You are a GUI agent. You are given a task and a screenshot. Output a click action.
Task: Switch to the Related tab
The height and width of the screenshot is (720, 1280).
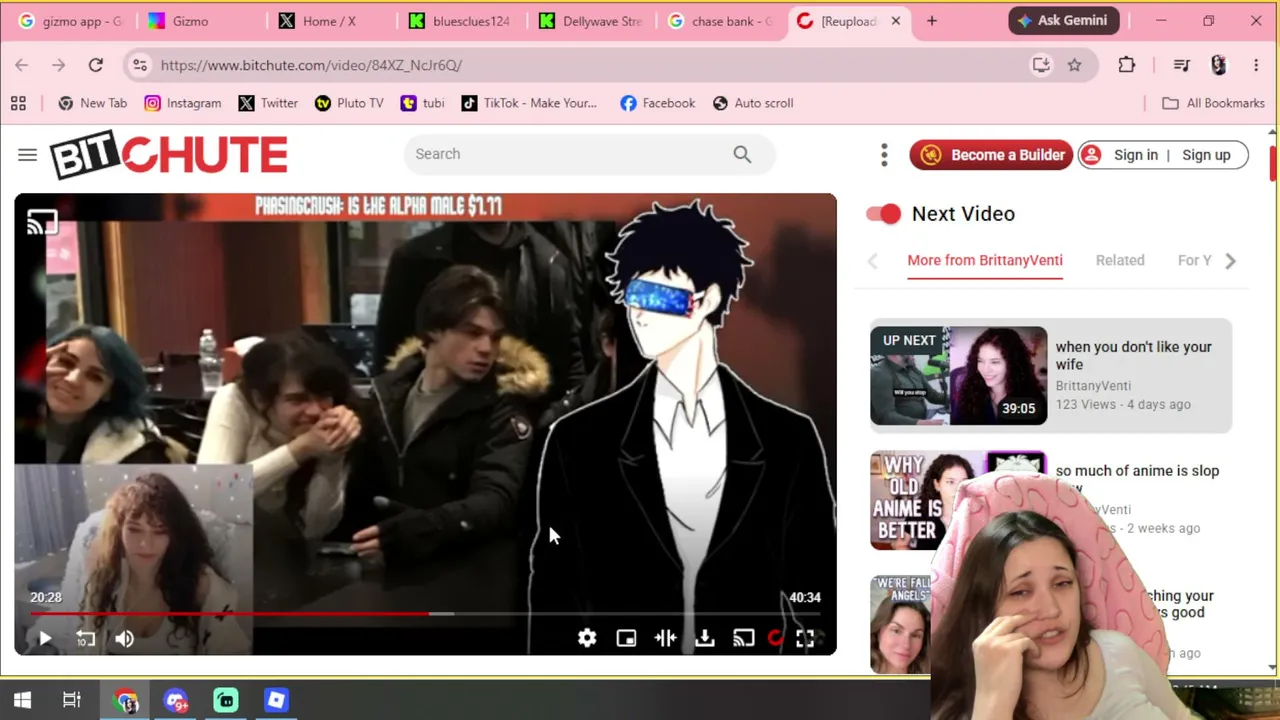(1120, 260)
